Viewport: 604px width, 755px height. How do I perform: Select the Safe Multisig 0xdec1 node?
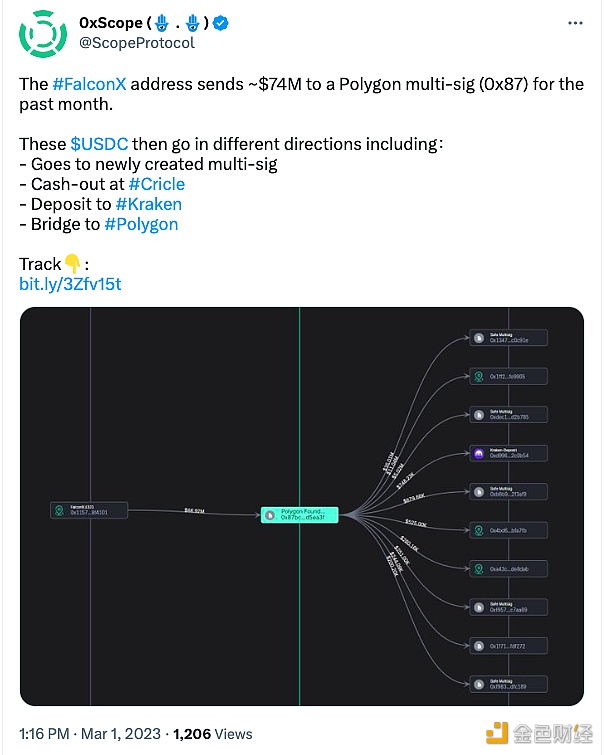[x=509, y=415]
